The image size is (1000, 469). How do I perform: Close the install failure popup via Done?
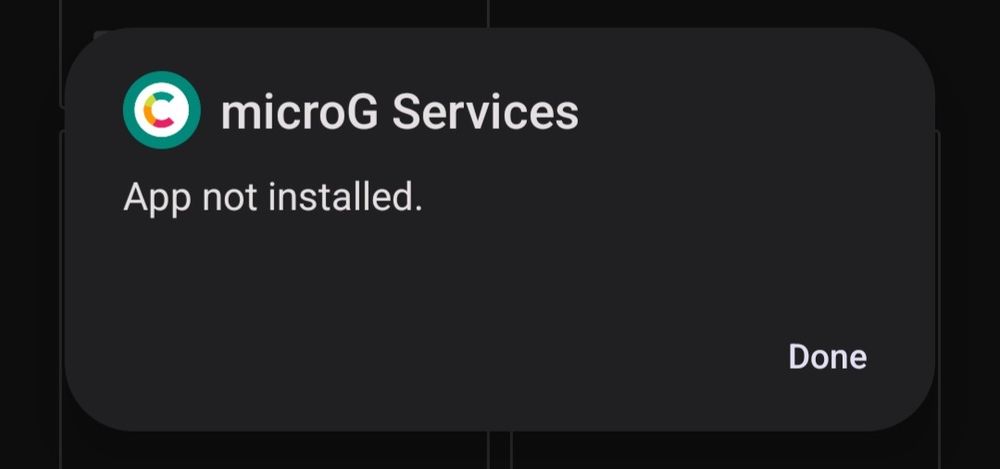(827, 356)
